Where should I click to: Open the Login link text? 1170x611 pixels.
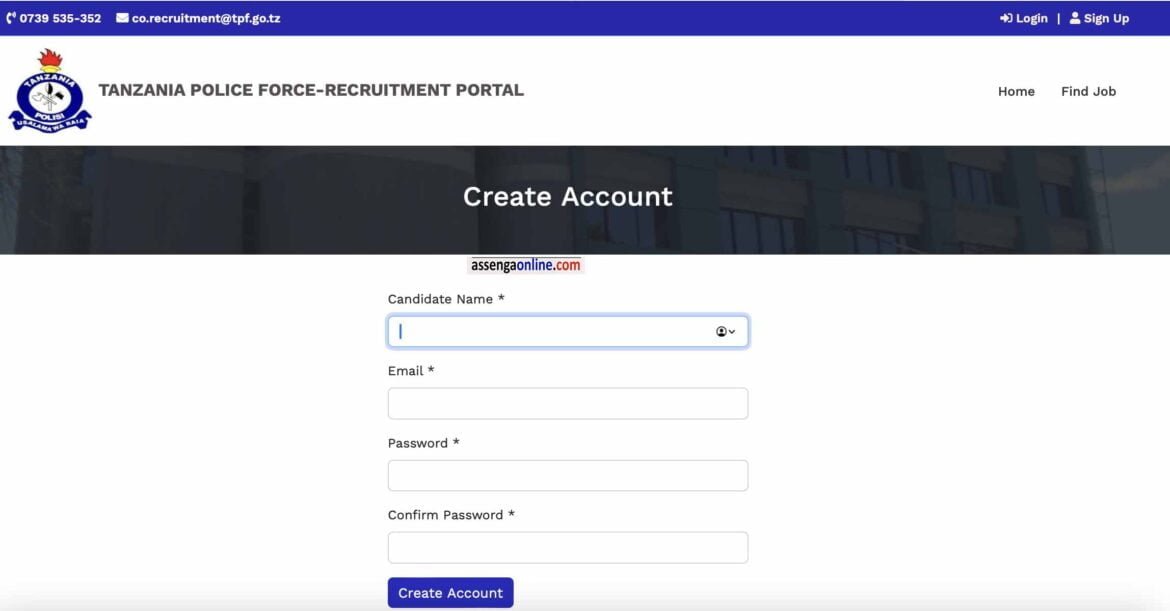pos(1031,18)
